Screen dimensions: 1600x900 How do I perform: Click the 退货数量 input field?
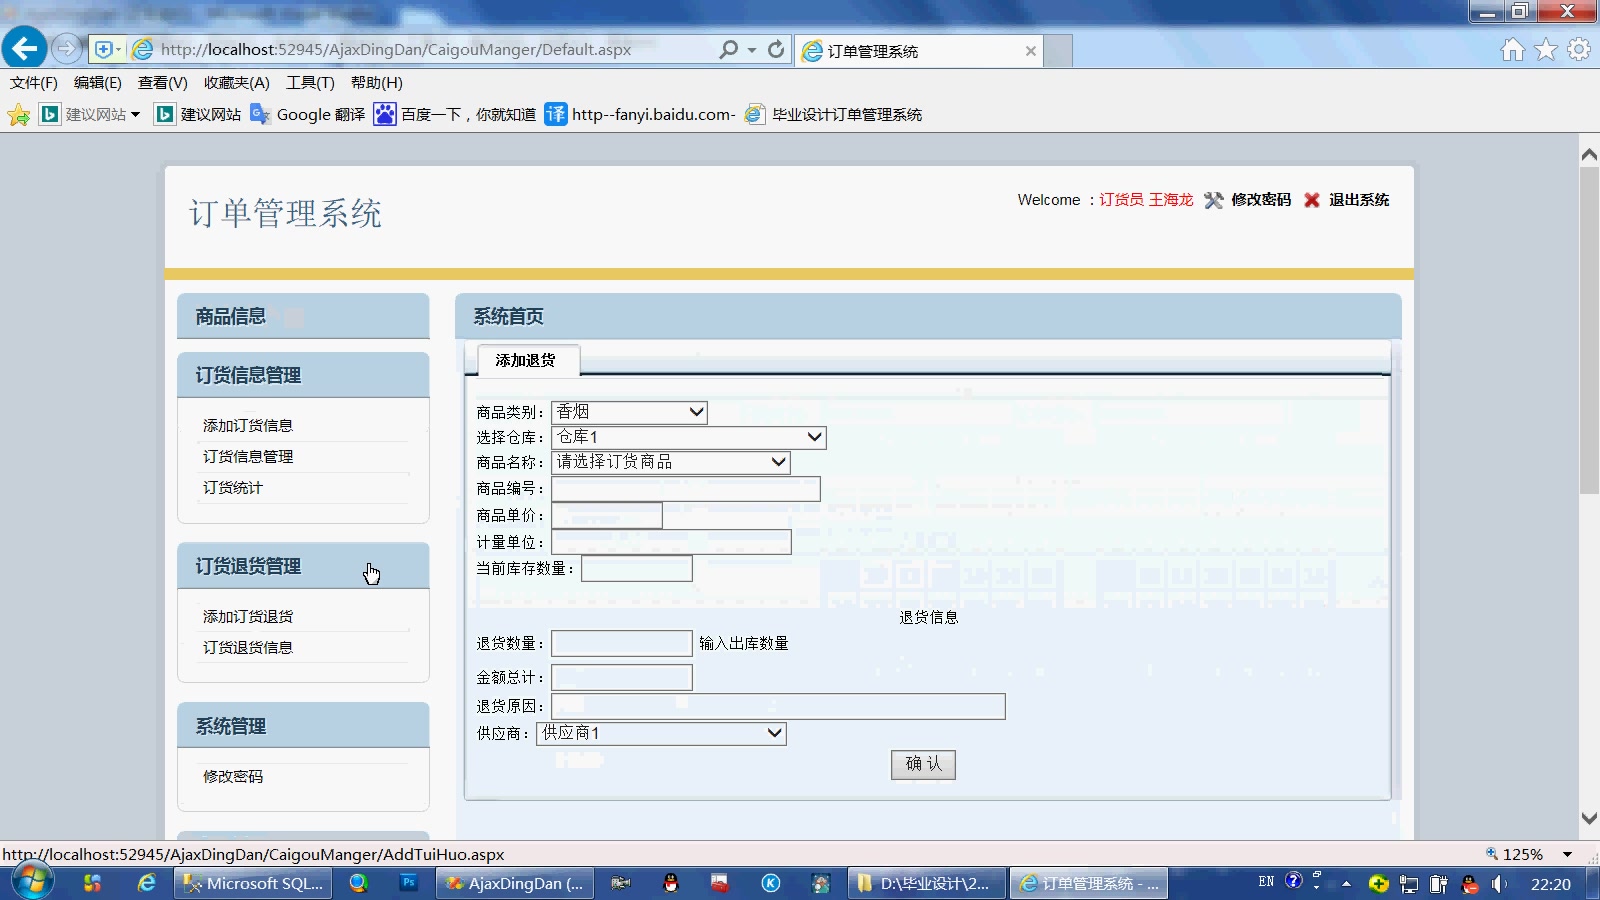tap(622, 643)
